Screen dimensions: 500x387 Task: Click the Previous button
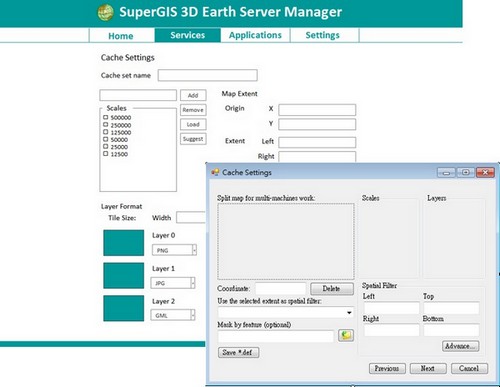point(387,368)
